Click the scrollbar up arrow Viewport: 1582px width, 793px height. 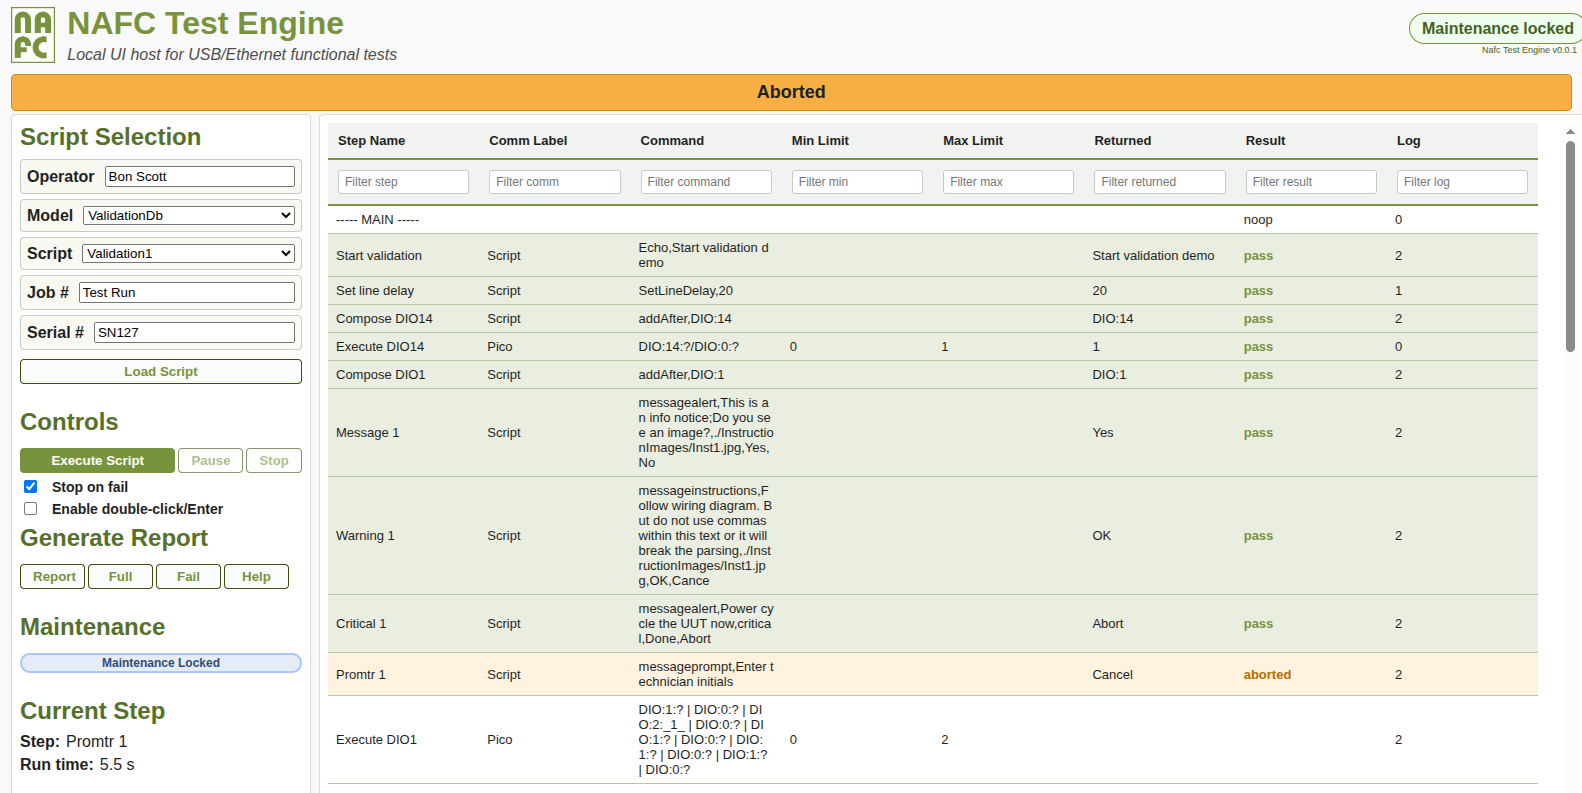pos(1570,132)
